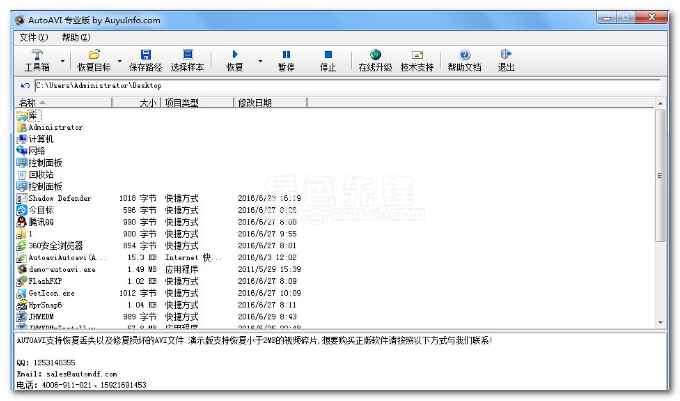Open the 文件 menu
The width and height of the screenshot is (680, 401).
click(x=33, y=37)
